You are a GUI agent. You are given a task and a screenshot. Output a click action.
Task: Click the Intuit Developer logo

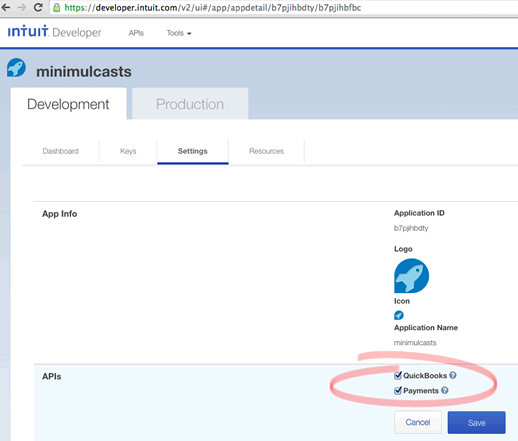(54, 32)
